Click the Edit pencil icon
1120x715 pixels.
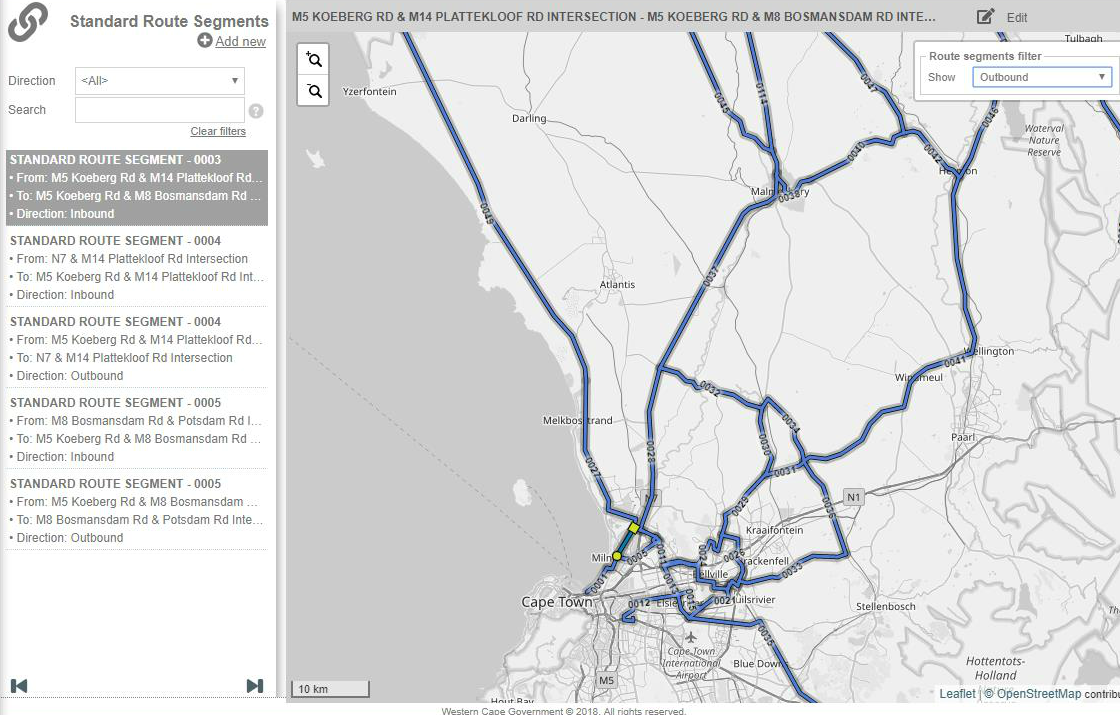pos(985,16)
